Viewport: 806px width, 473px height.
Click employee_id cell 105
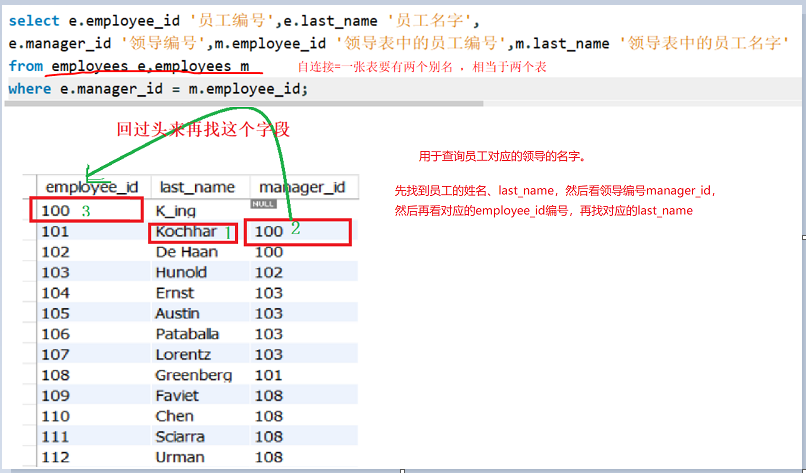(x=94, y=314)
